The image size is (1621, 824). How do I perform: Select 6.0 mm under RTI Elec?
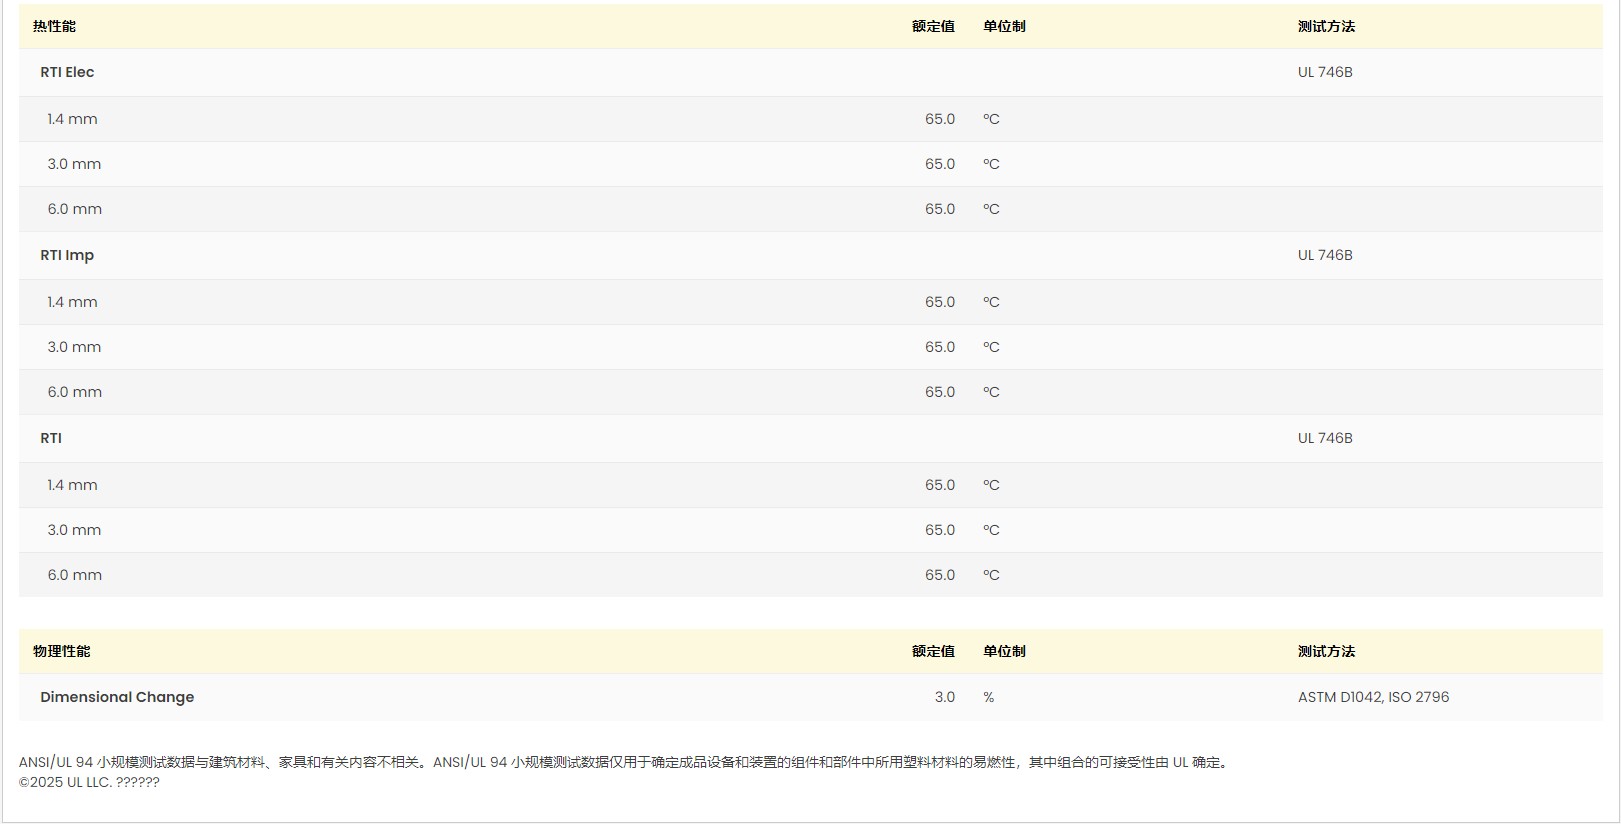75,209
